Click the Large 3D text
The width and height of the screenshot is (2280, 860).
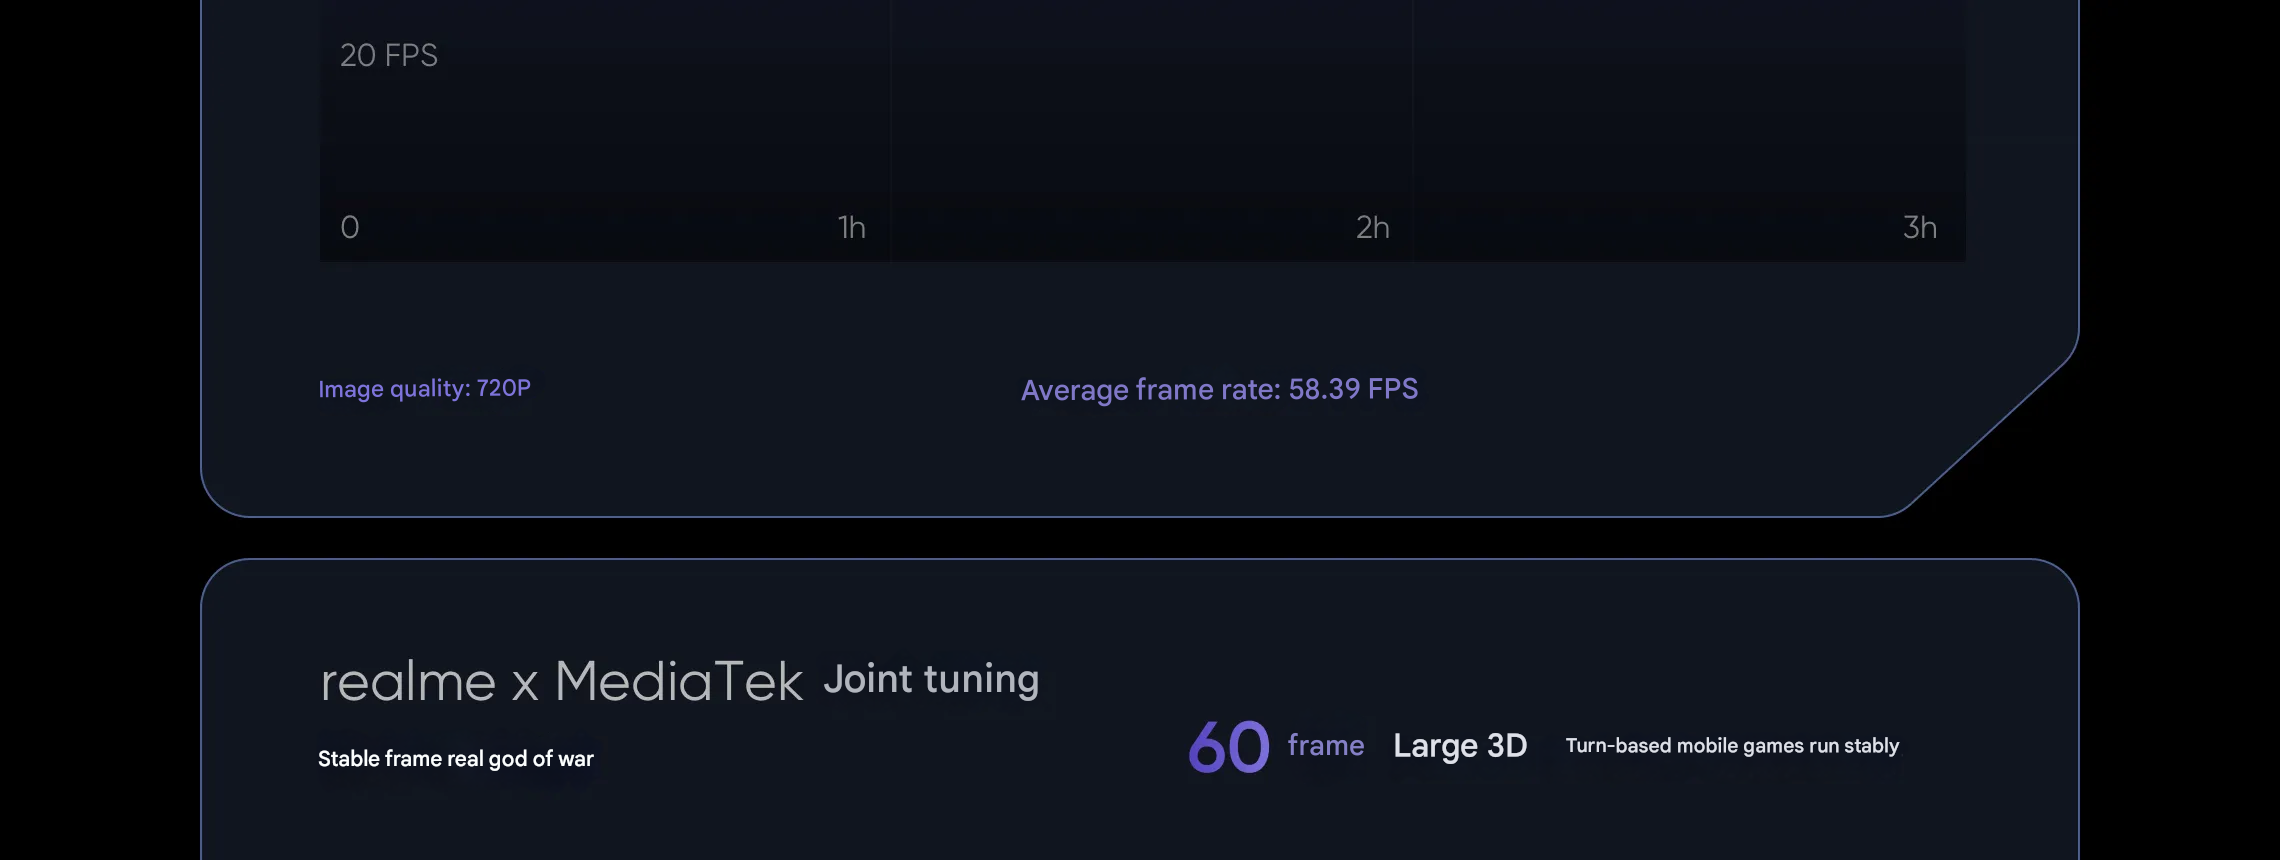click(x=1460, y=746)
